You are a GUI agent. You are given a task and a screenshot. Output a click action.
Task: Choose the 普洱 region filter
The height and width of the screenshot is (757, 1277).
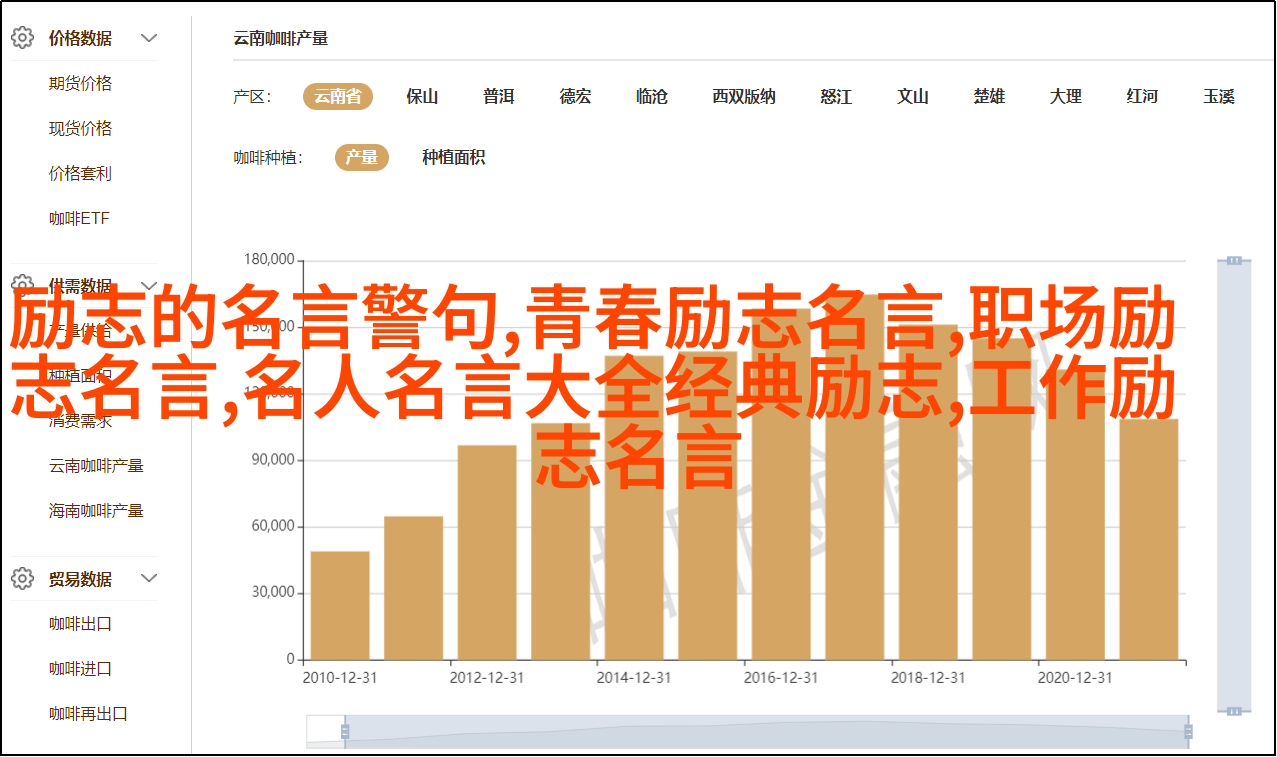pos(498,96)
